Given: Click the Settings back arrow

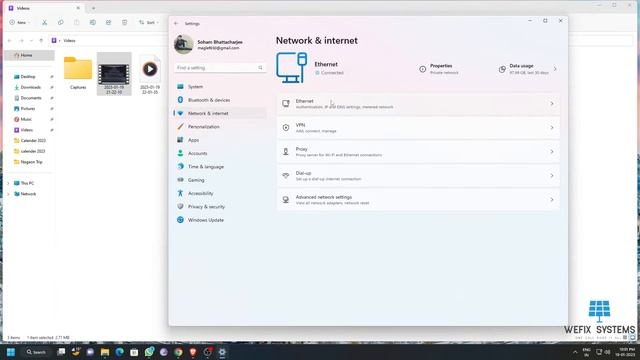Looking at the screenshot, I should [x=176, y=24].
